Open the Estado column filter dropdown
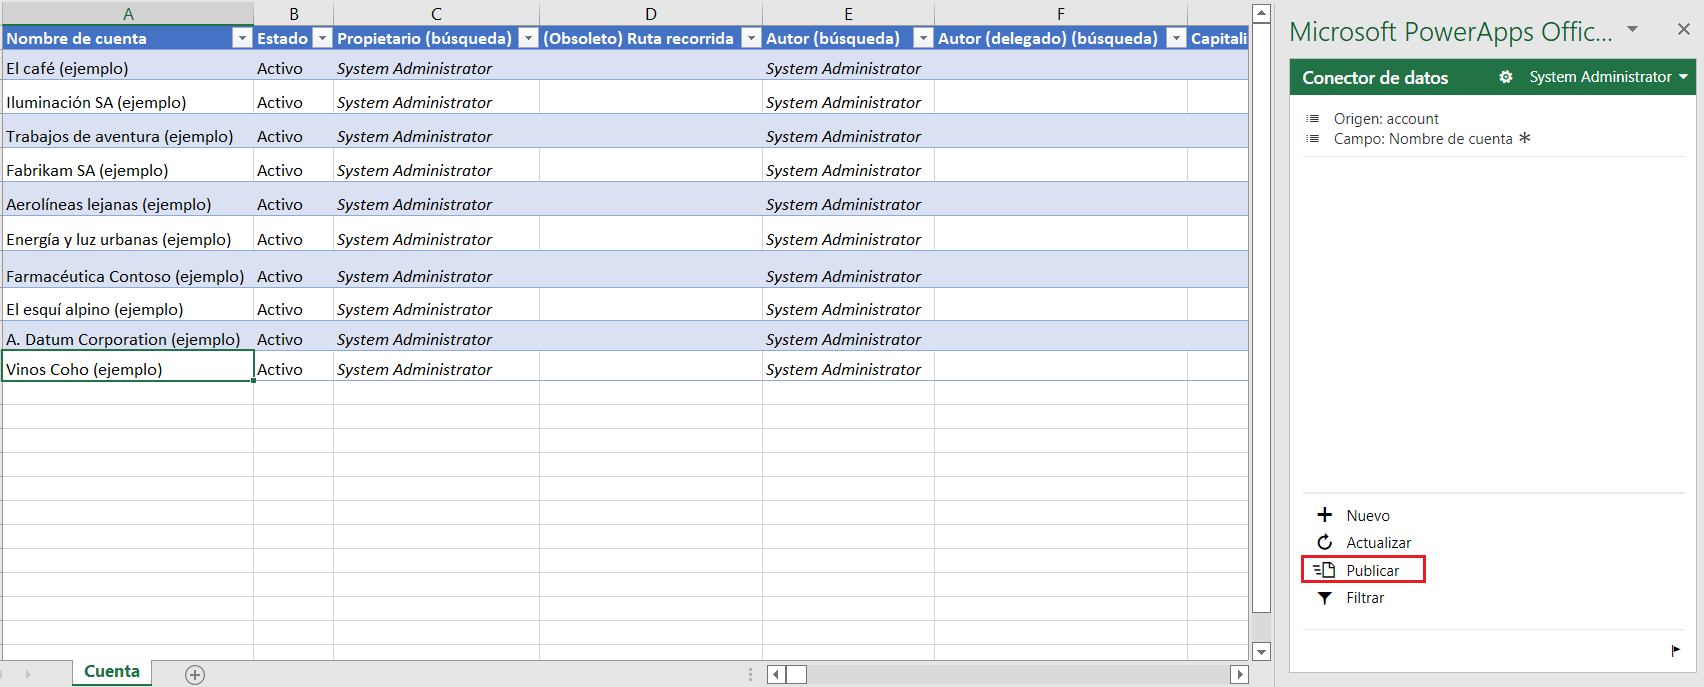The height and width of the screenshot is (687, 1704). click(322, 38)
